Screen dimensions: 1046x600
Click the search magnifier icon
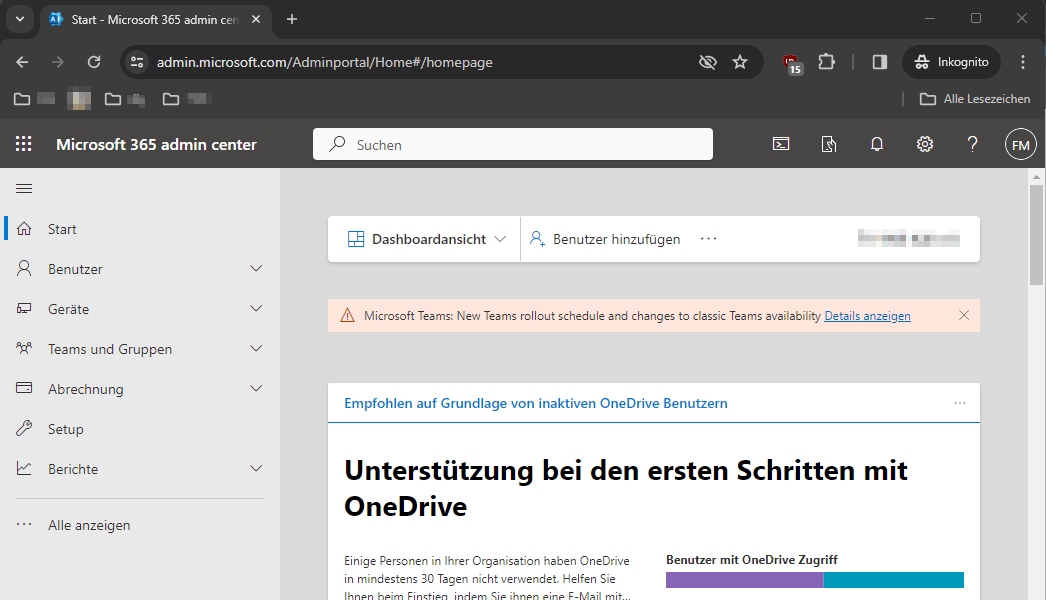[338, 143]
